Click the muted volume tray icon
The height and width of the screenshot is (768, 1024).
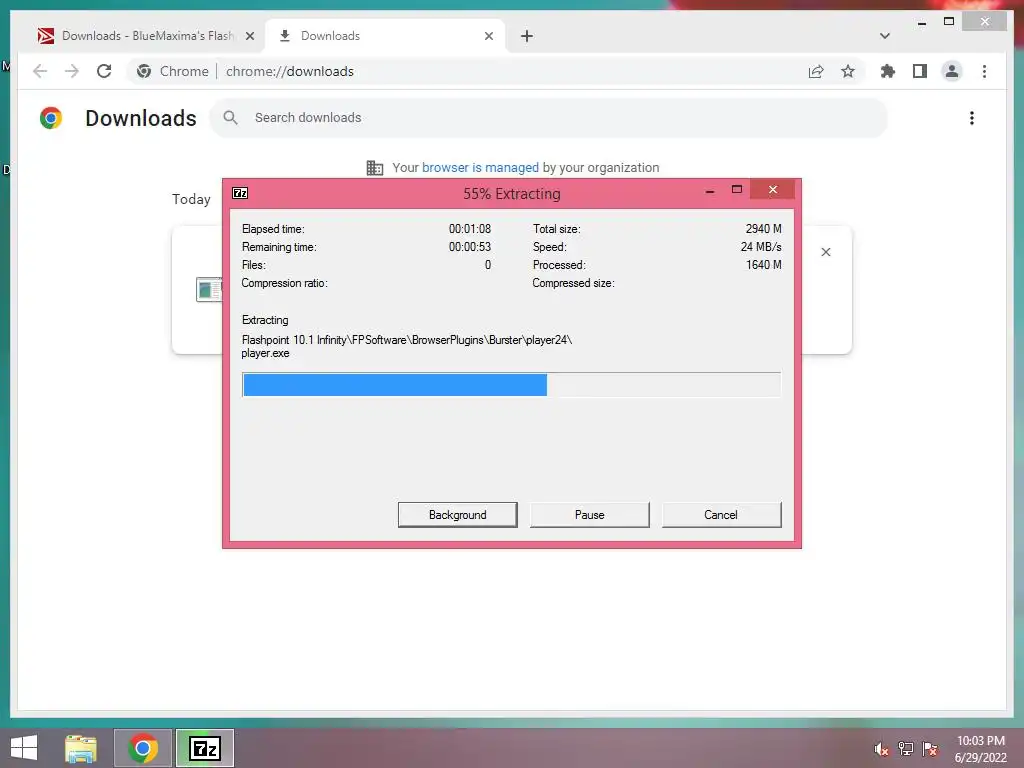(881, 749)
